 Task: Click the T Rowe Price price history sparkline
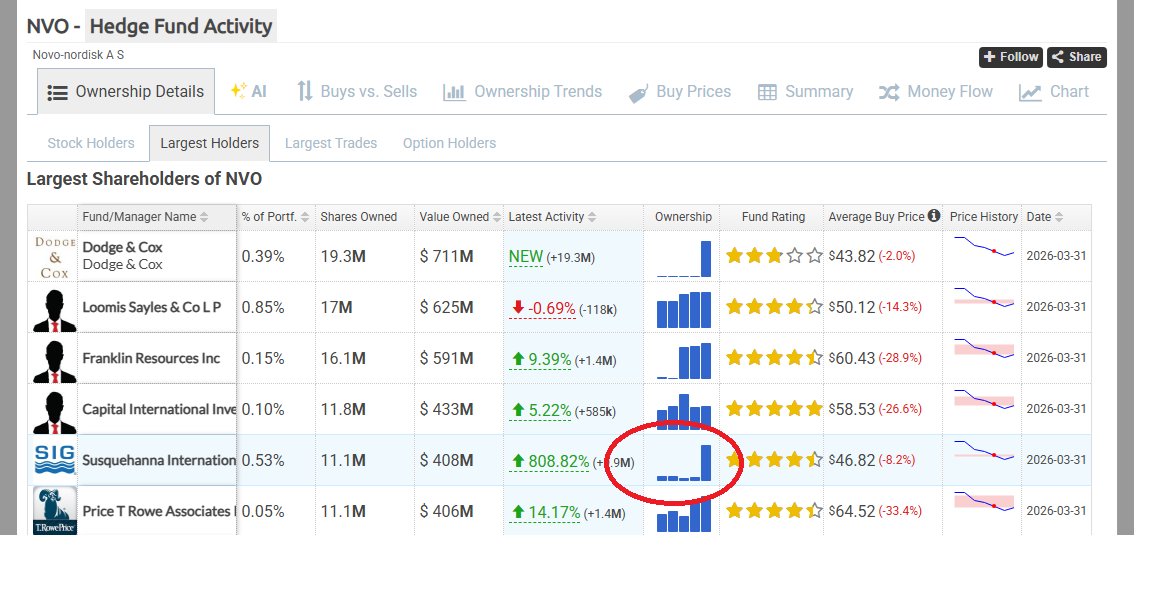984,502
